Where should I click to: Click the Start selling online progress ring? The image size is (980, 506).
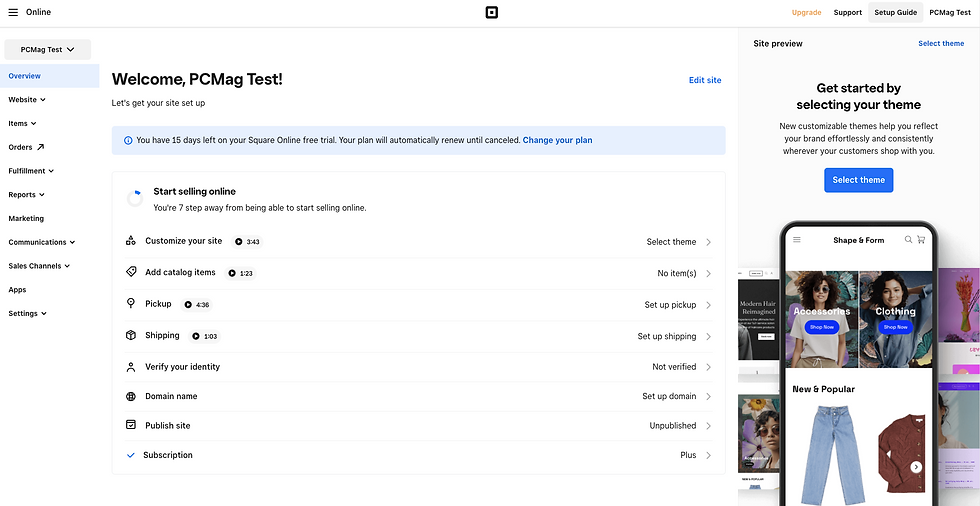tap(134, 199)
